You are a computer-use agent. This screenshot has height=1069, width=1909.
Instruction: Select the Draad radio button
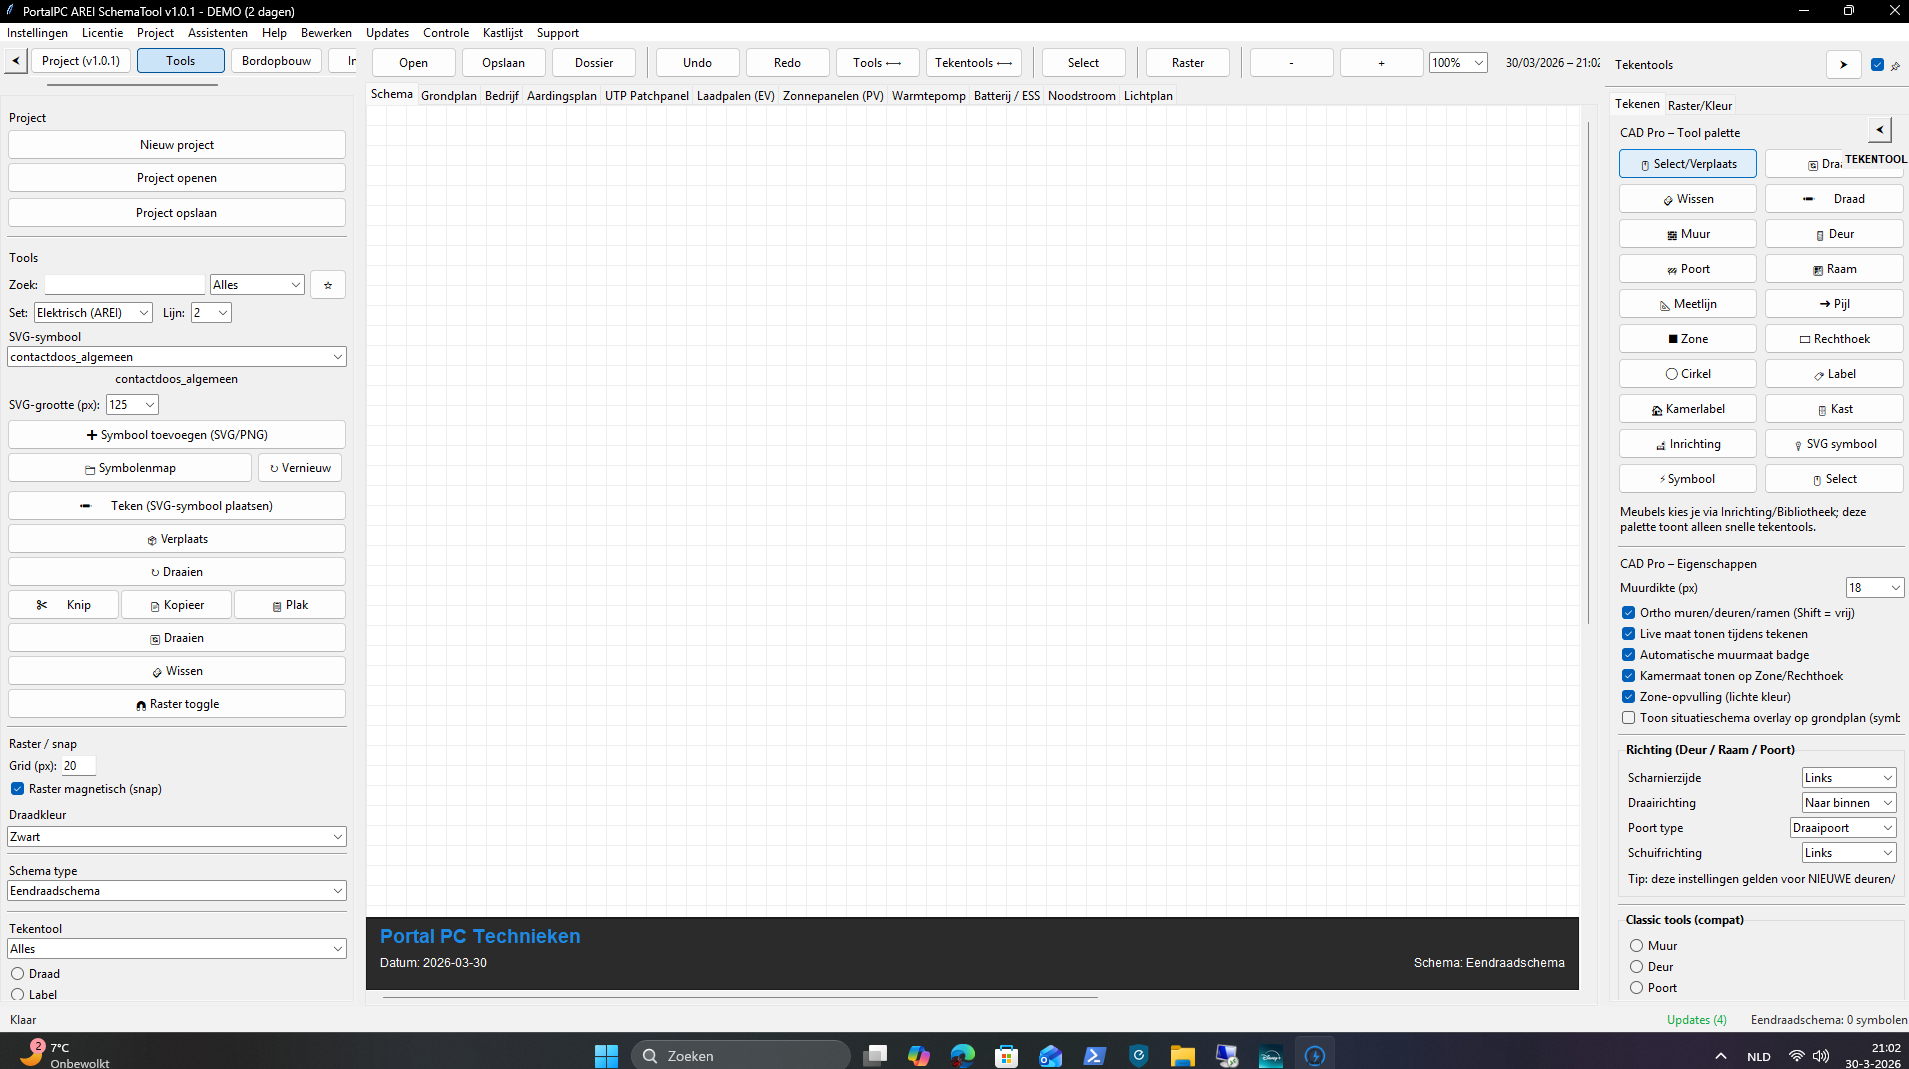tap(18, 974)
